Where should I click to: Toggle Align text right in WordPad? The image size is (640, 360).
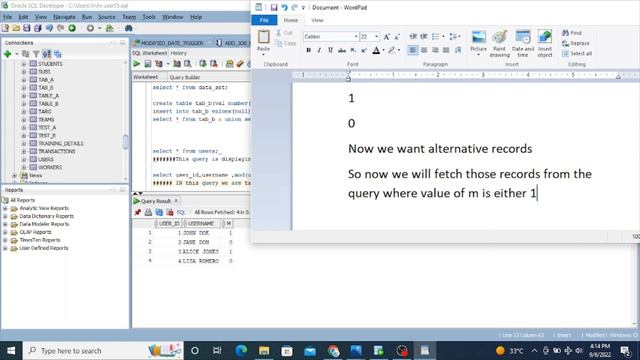pyautogui.click(x=435, y=50)
